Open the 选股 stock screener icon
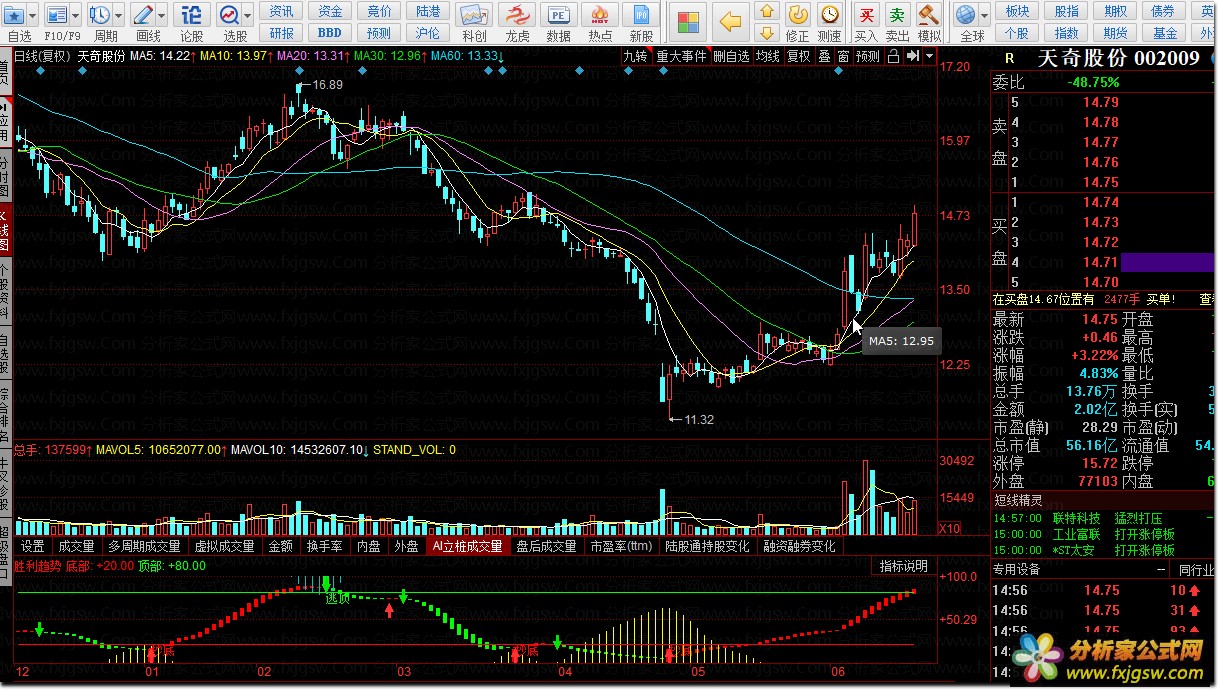1220x690 pixels. (x=229, y=15)
